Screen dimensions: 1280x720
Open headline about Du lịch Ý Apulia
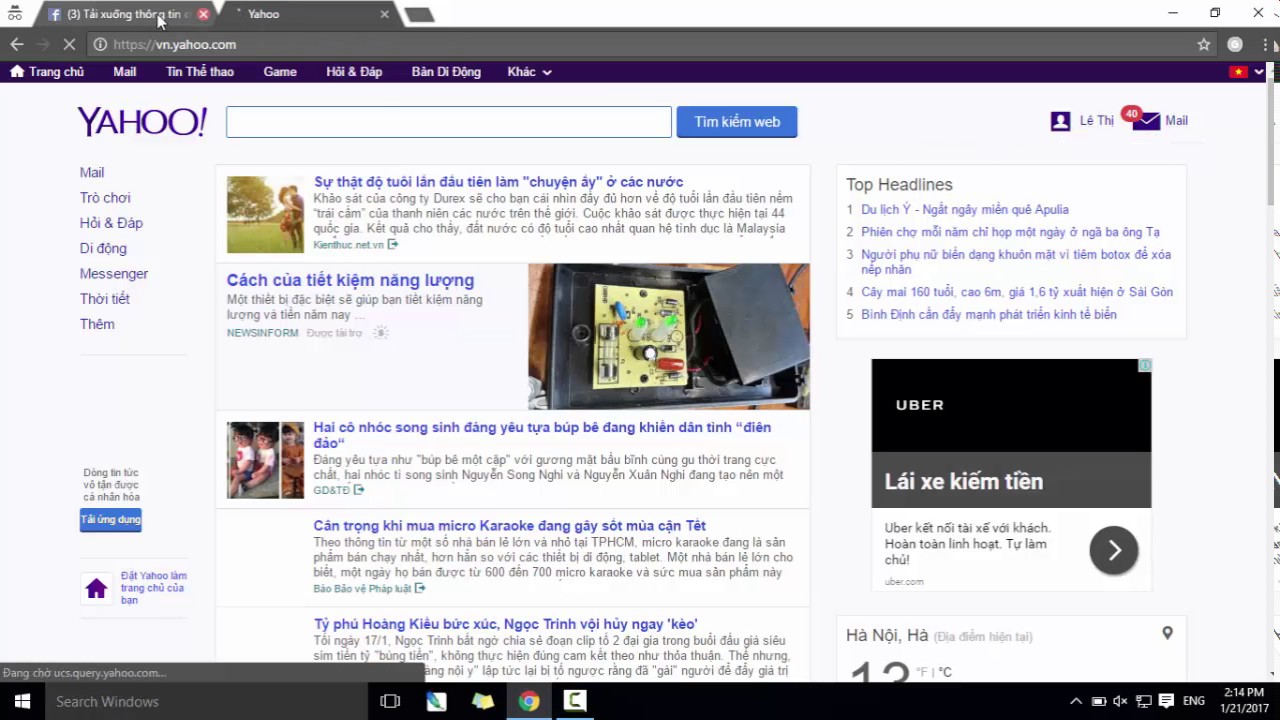[965, 210]
